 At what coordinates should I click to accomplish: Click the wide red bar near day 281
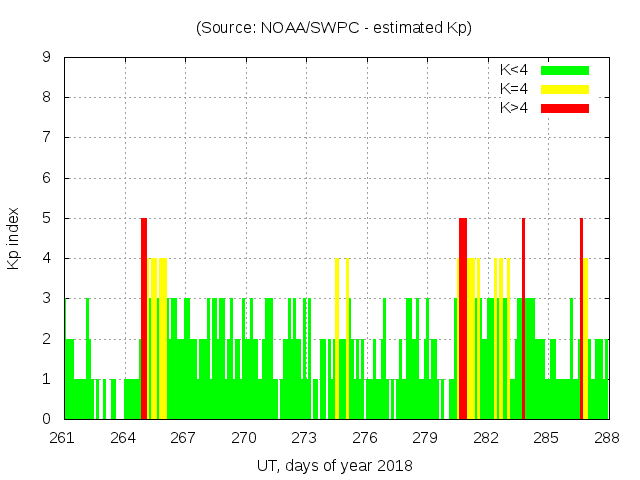[463, 318]
